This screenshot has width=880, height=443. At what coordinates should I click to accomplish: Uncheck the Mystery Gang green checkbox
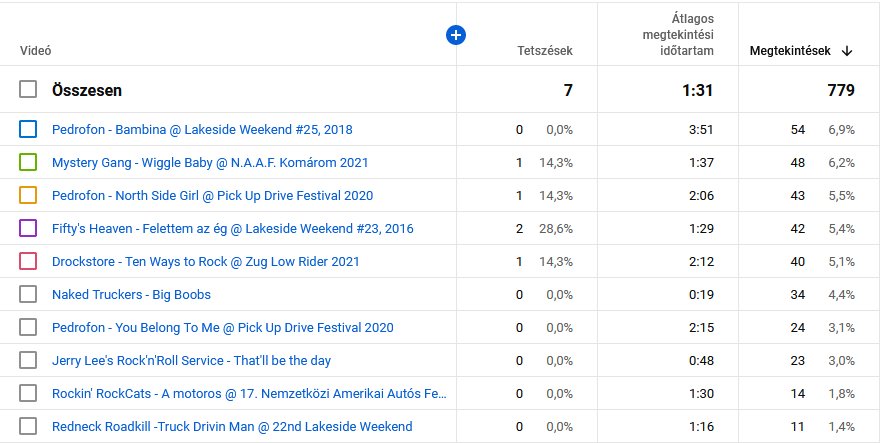point(28,162)
